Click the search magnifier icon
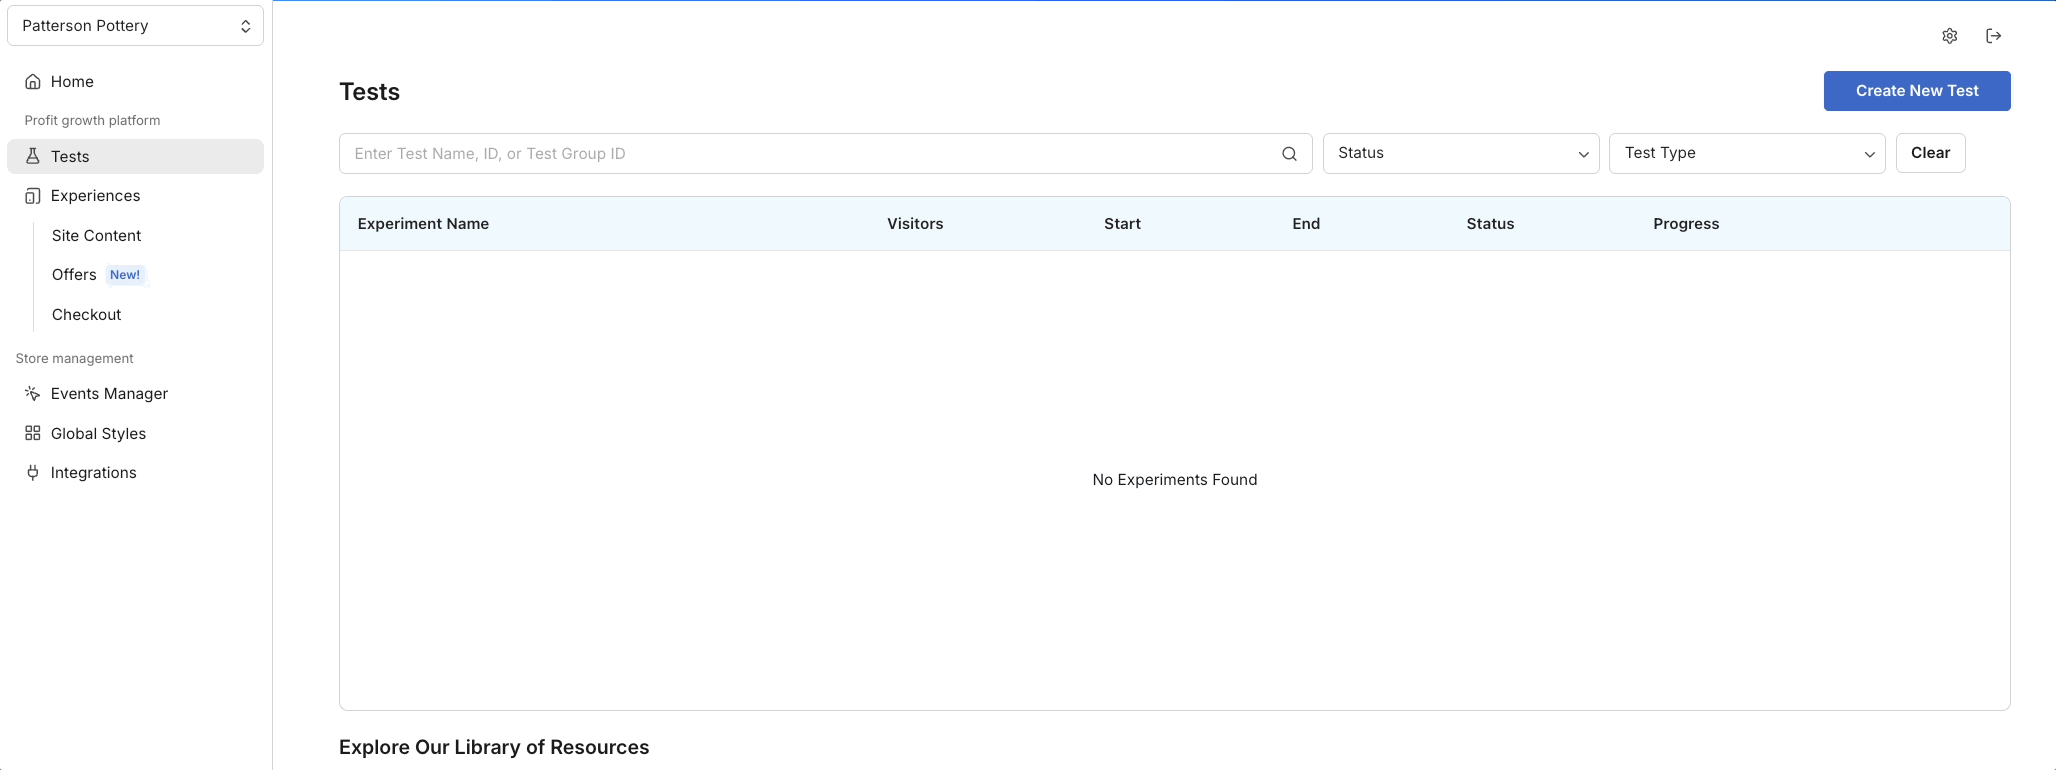 point(1289,154)
